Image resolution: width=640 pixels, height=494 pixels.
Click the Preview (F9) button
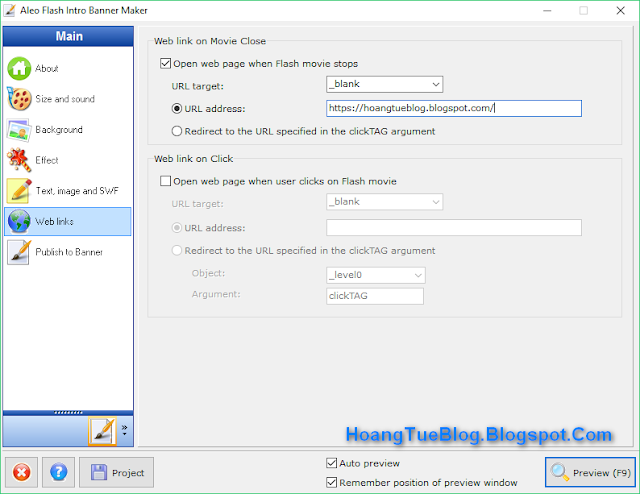(591, 472)
